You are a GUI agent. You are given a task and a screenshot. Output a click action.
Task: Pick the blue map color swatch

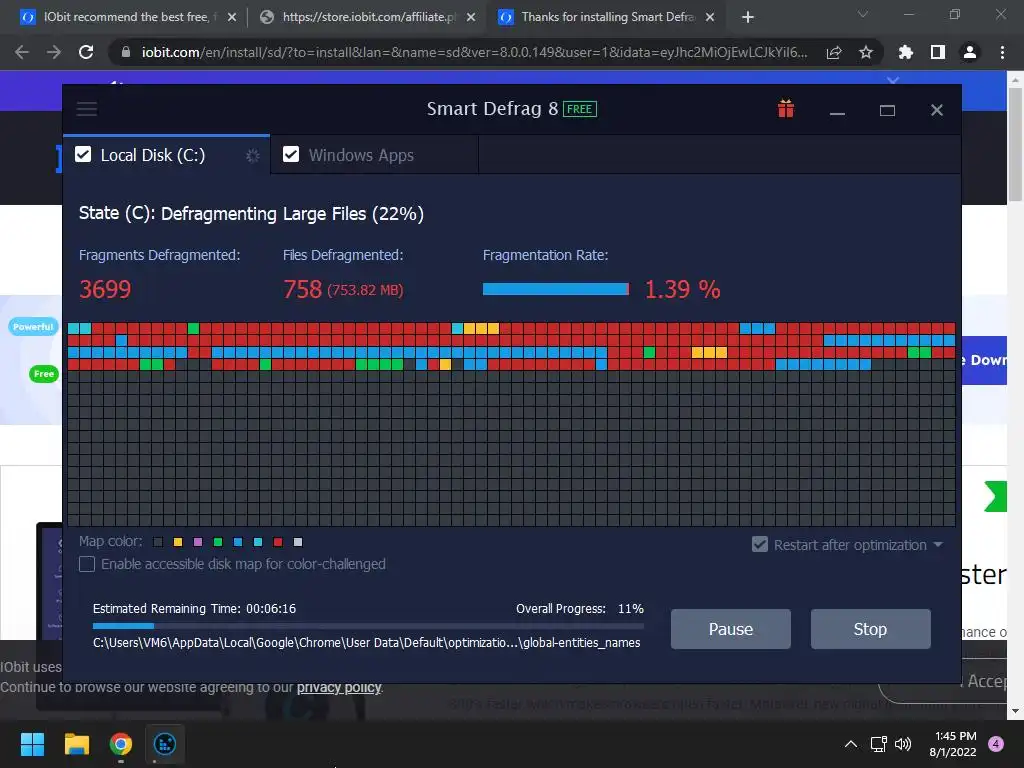pyautogui.click(x=238, y=542)
